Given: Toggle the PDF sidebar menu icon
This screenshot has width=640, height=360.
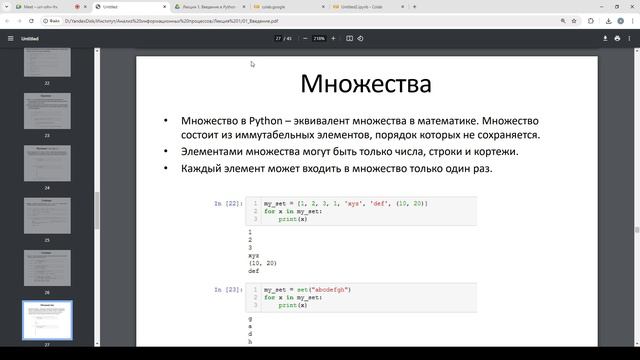Looking at the screenshot, I should click(x=11, y=38).
